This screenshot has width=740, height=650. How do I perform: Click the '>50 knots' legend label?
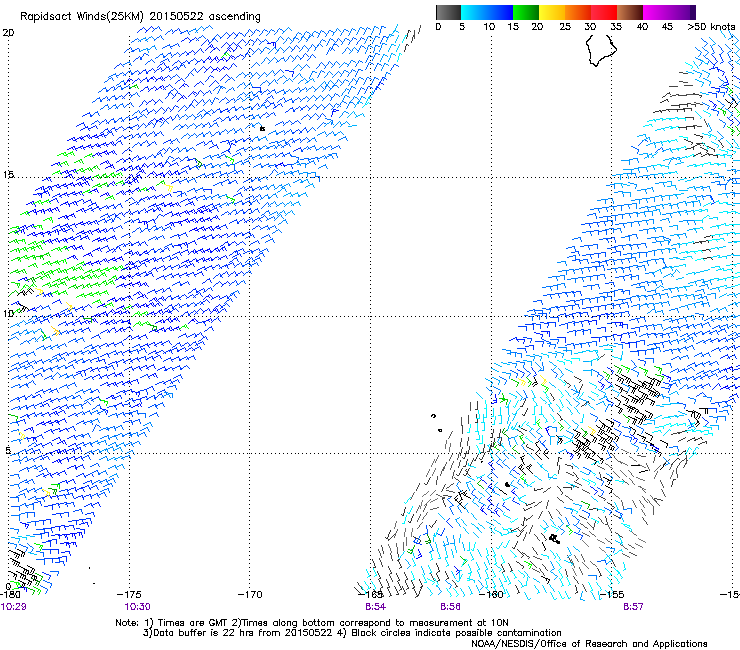pos(711,27)
